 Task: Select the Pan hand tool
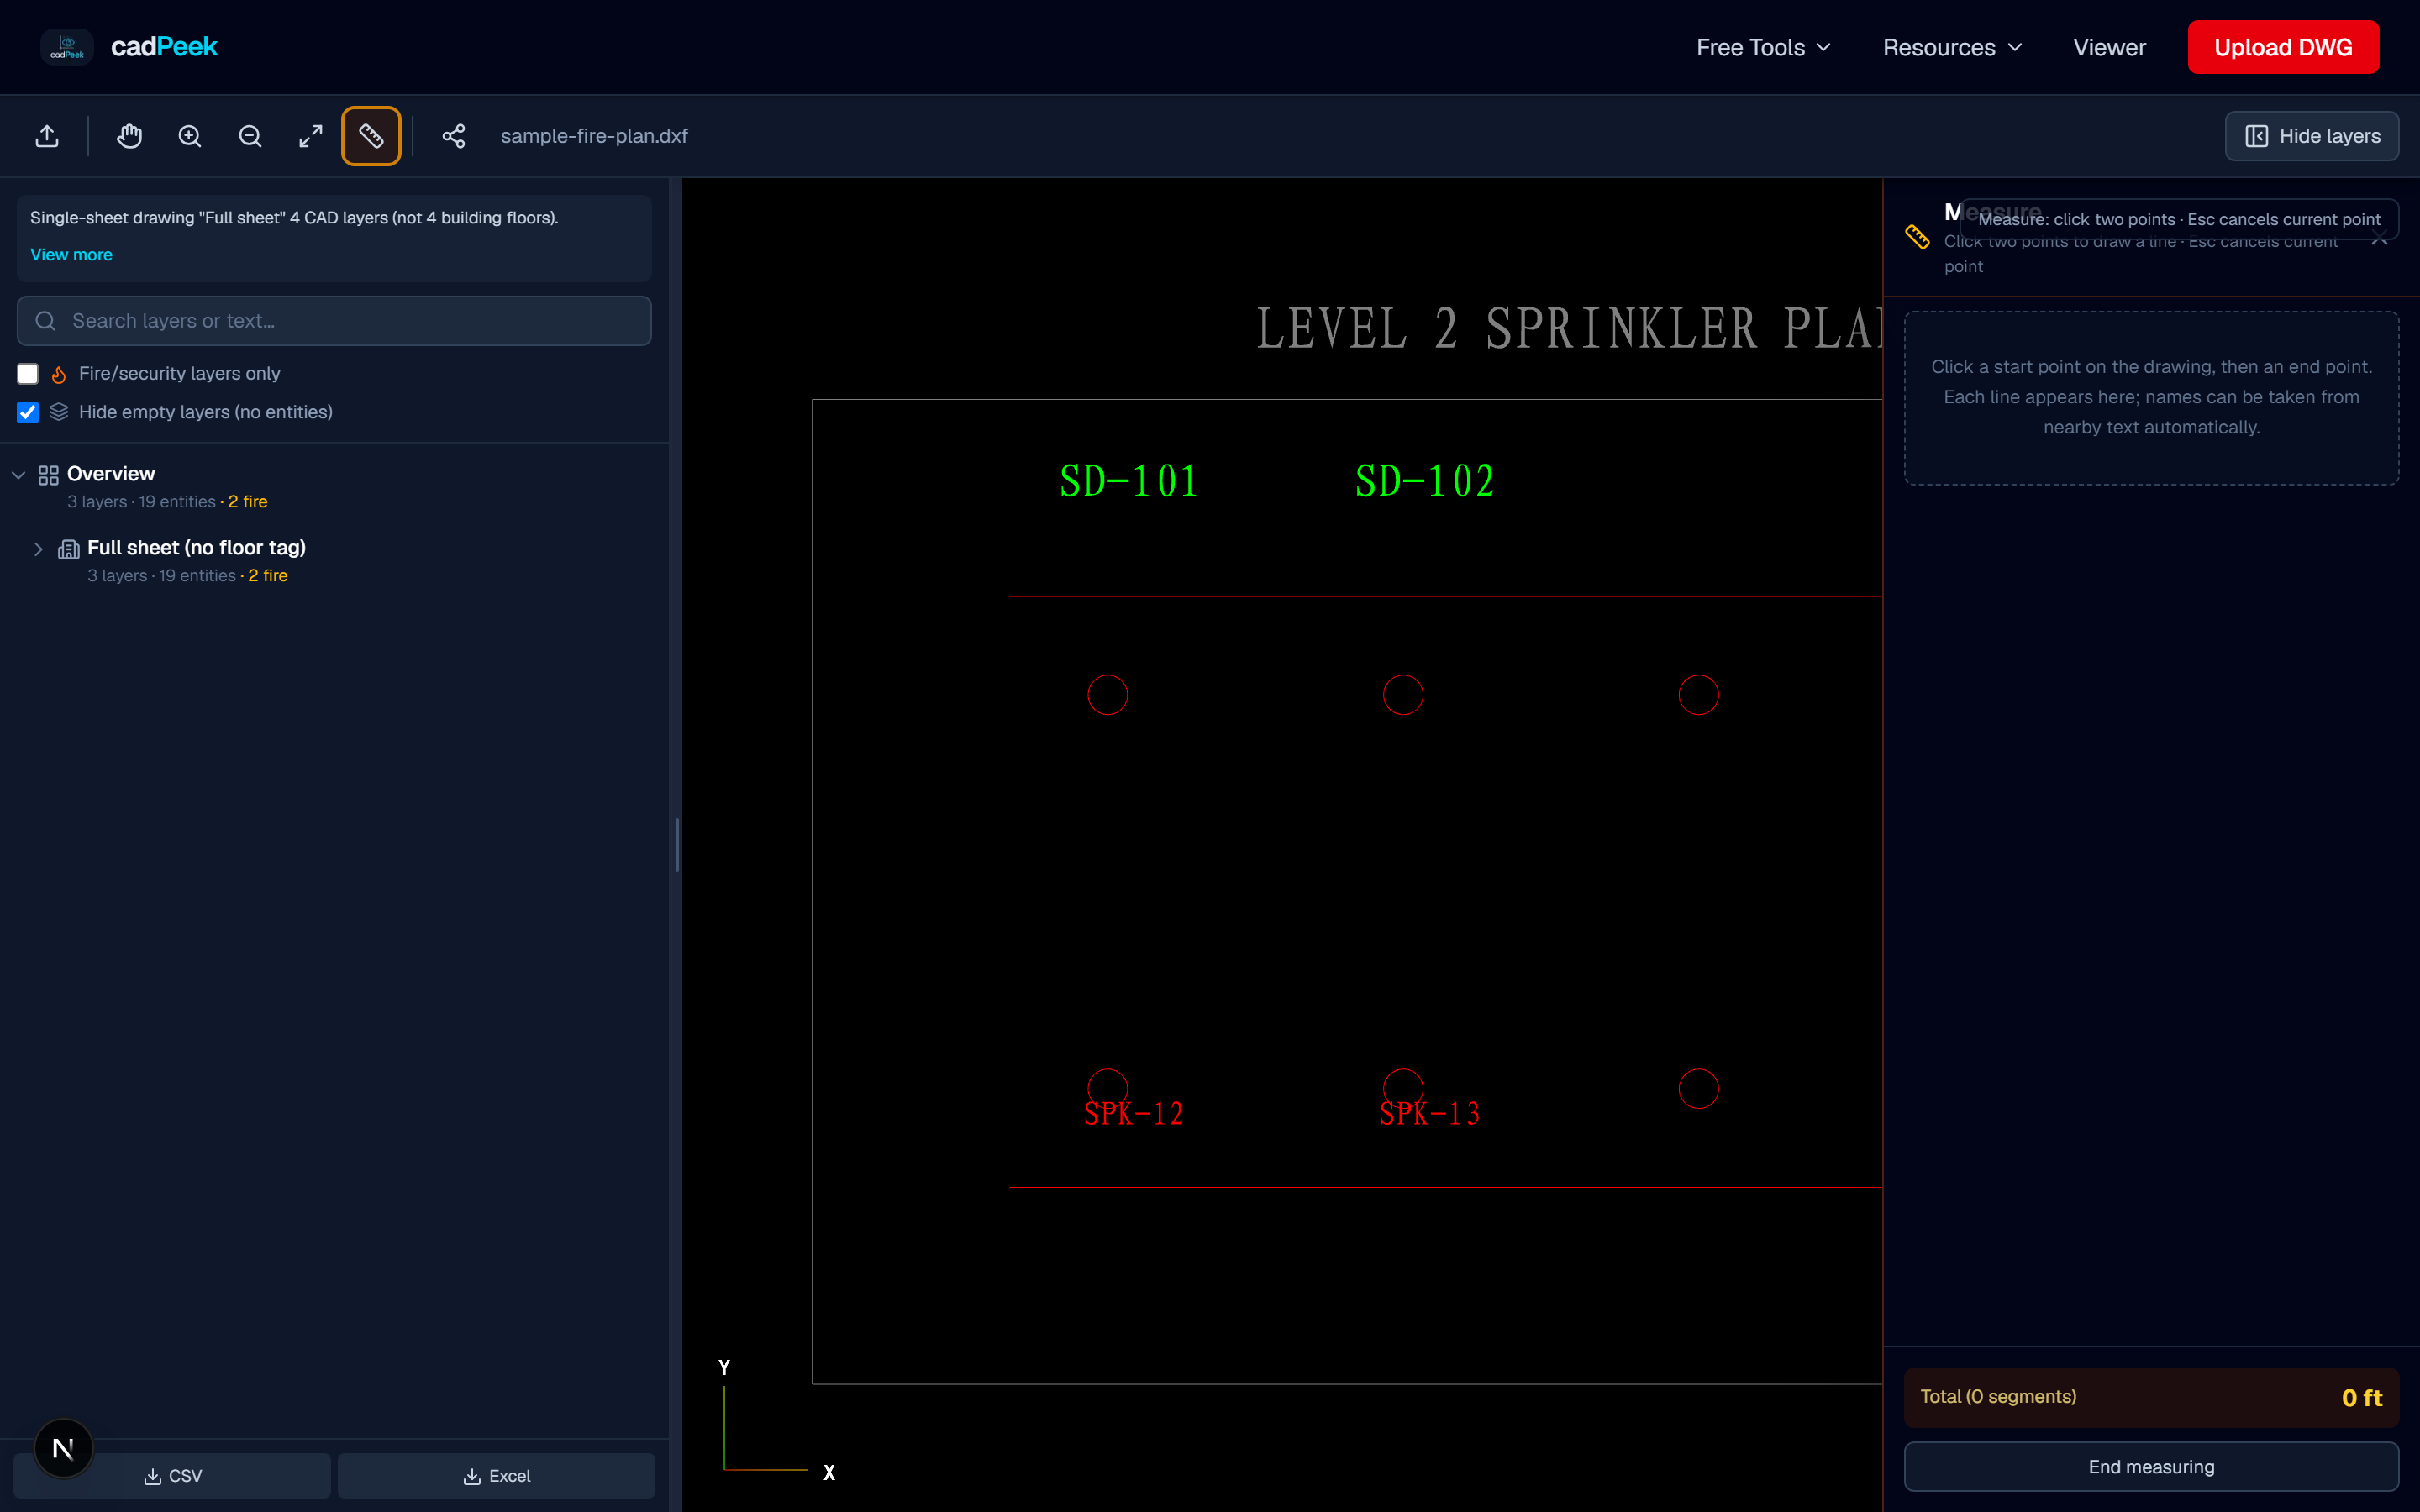tap(129, 136)
